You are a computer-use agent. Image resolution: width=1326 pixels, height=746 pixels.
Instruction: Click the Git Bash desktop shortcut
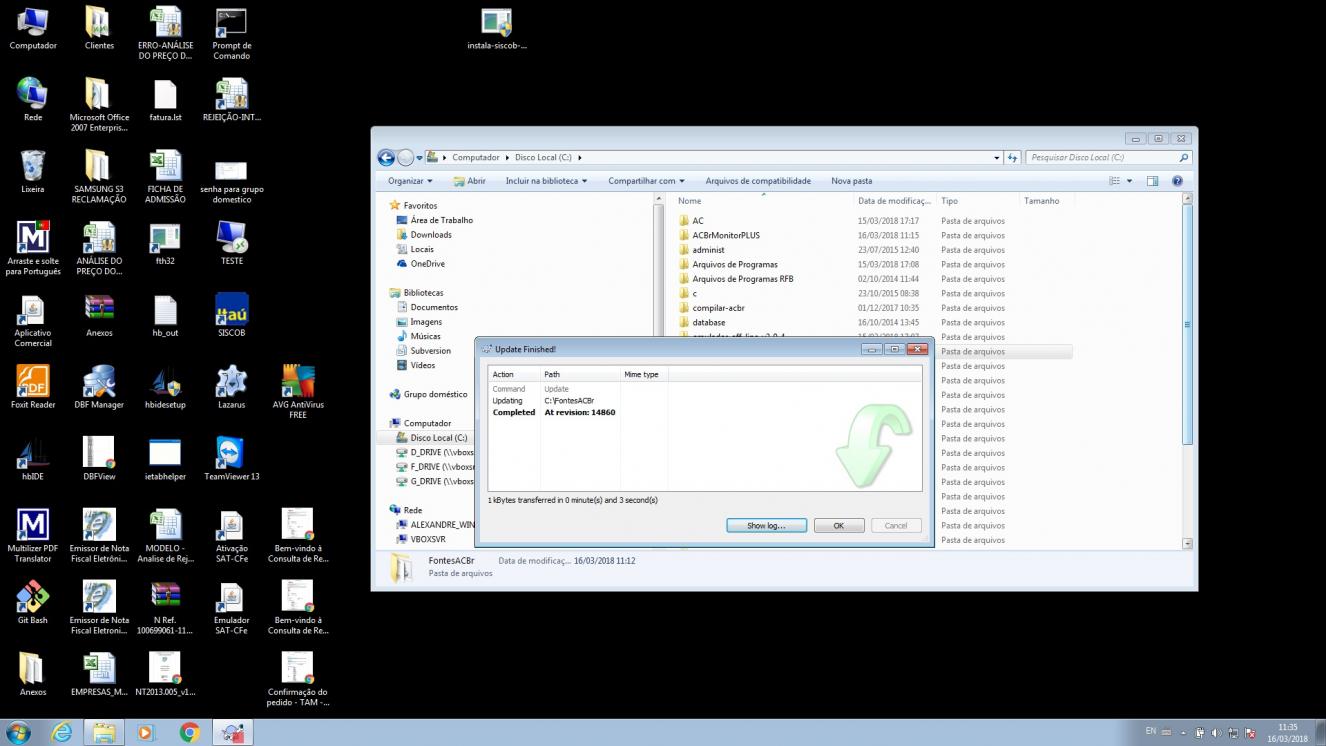(33, 601)
